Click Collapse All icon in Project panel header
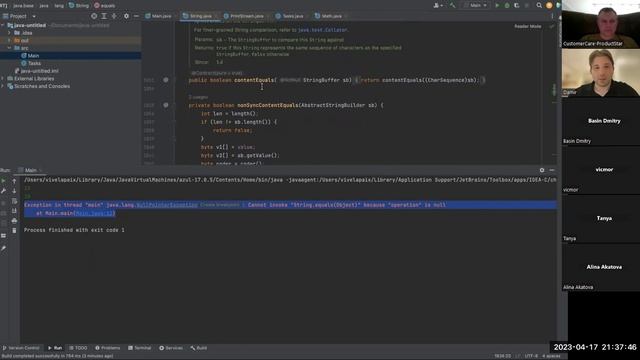 click(114, 16)
